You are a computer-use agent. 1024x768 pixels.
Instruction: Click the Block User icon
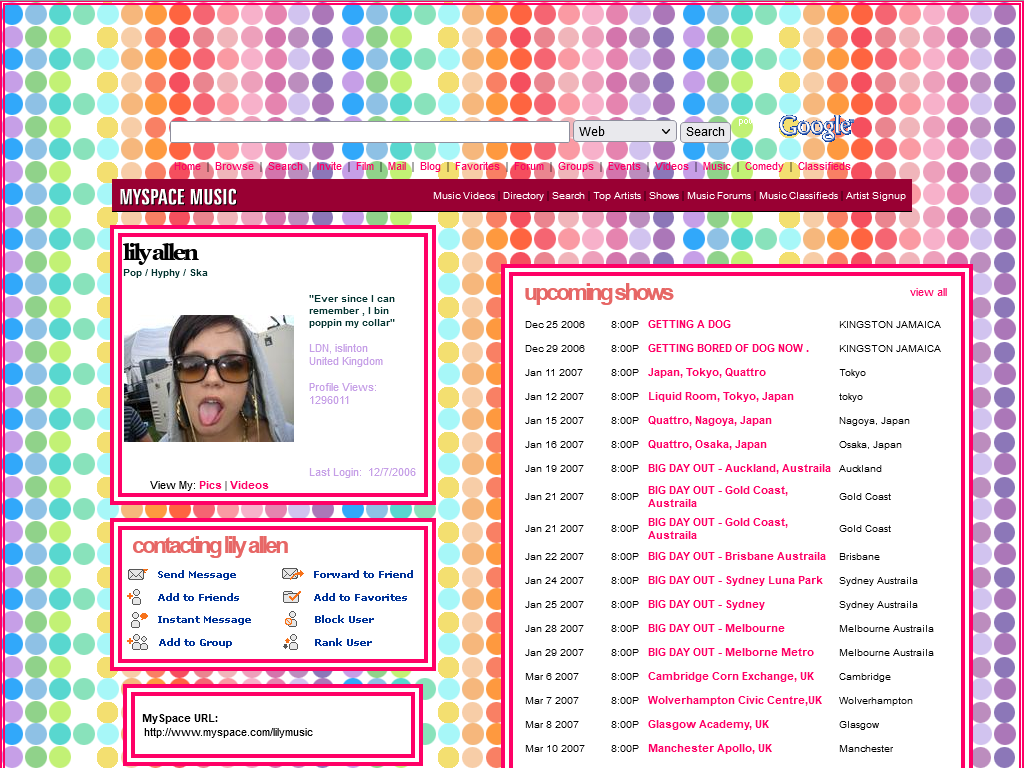tap(291, 619)
